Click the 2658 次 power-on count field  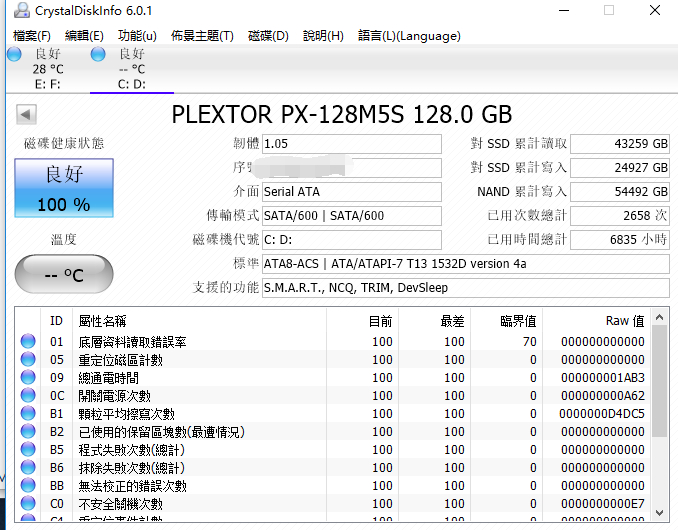coord(620,216)
